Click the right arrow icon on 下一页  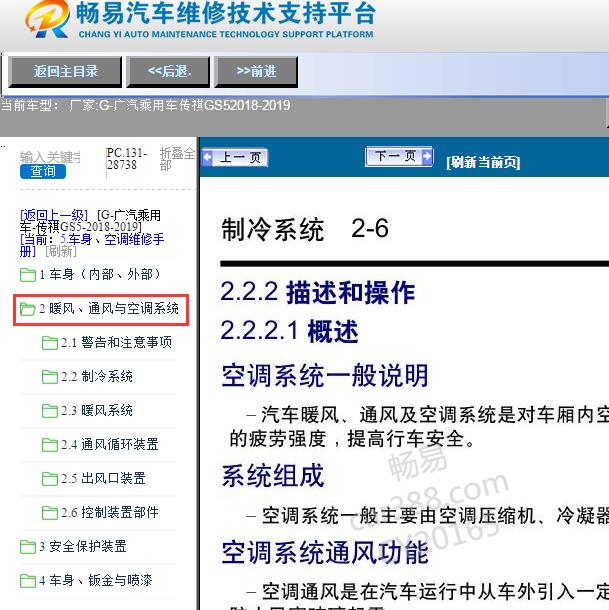pyautogui.click(x=427, y=156)
